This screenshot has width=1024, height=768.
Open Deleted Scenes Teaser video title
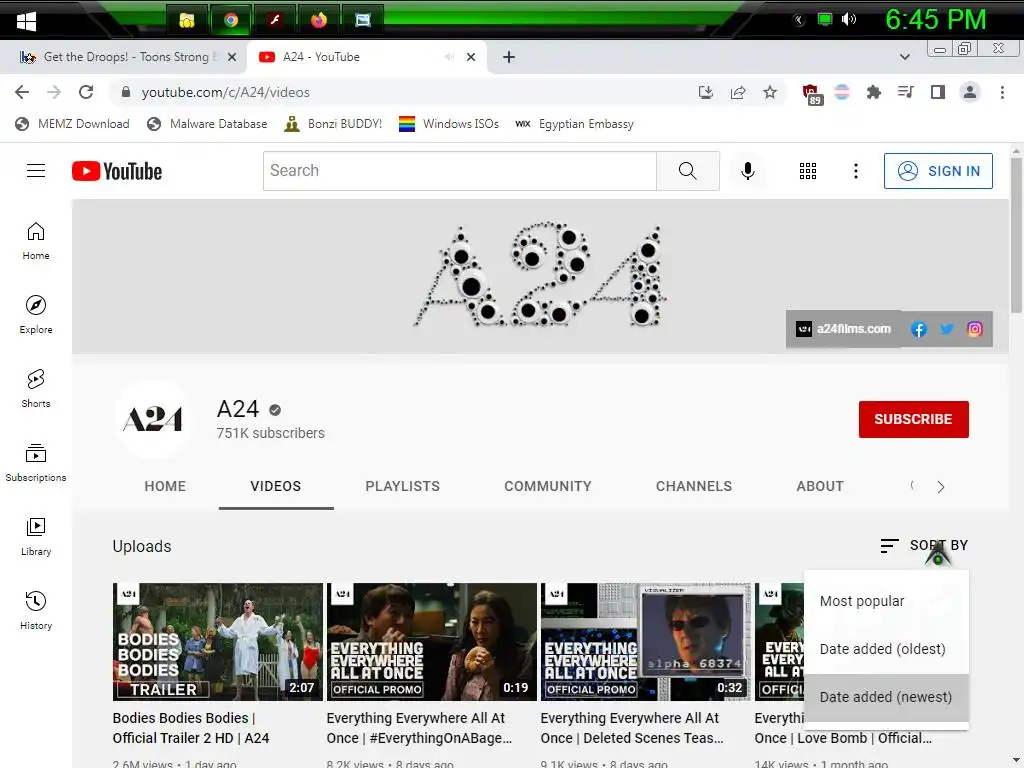[632, 728]
